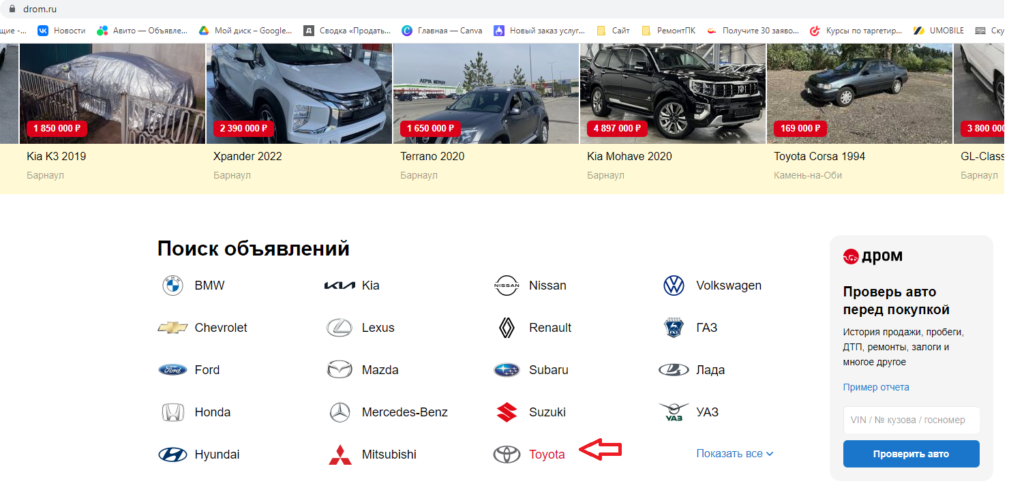1024x492 pixels.
Task: Click the Renault diamond logo icon
Action: (x=507, y=328)
